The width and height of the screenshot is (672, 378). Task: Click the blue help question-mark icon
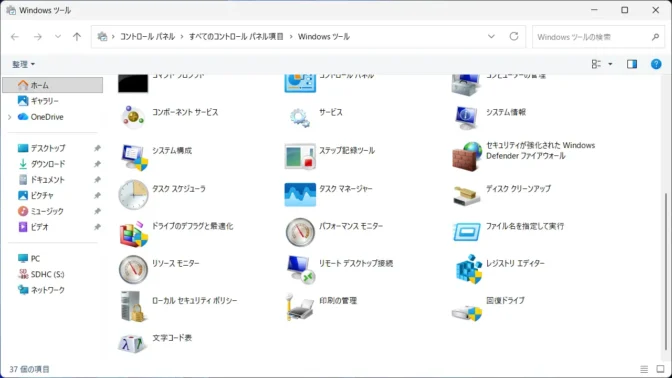pos(656,64)
